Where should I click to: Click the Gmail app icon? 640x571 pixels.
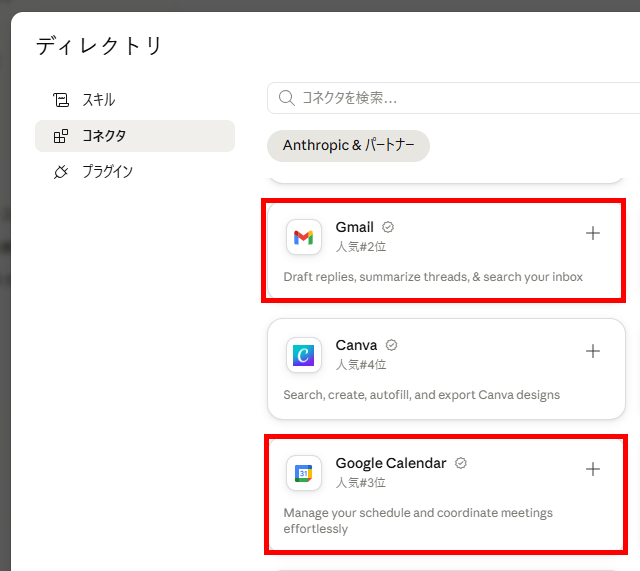304,237
